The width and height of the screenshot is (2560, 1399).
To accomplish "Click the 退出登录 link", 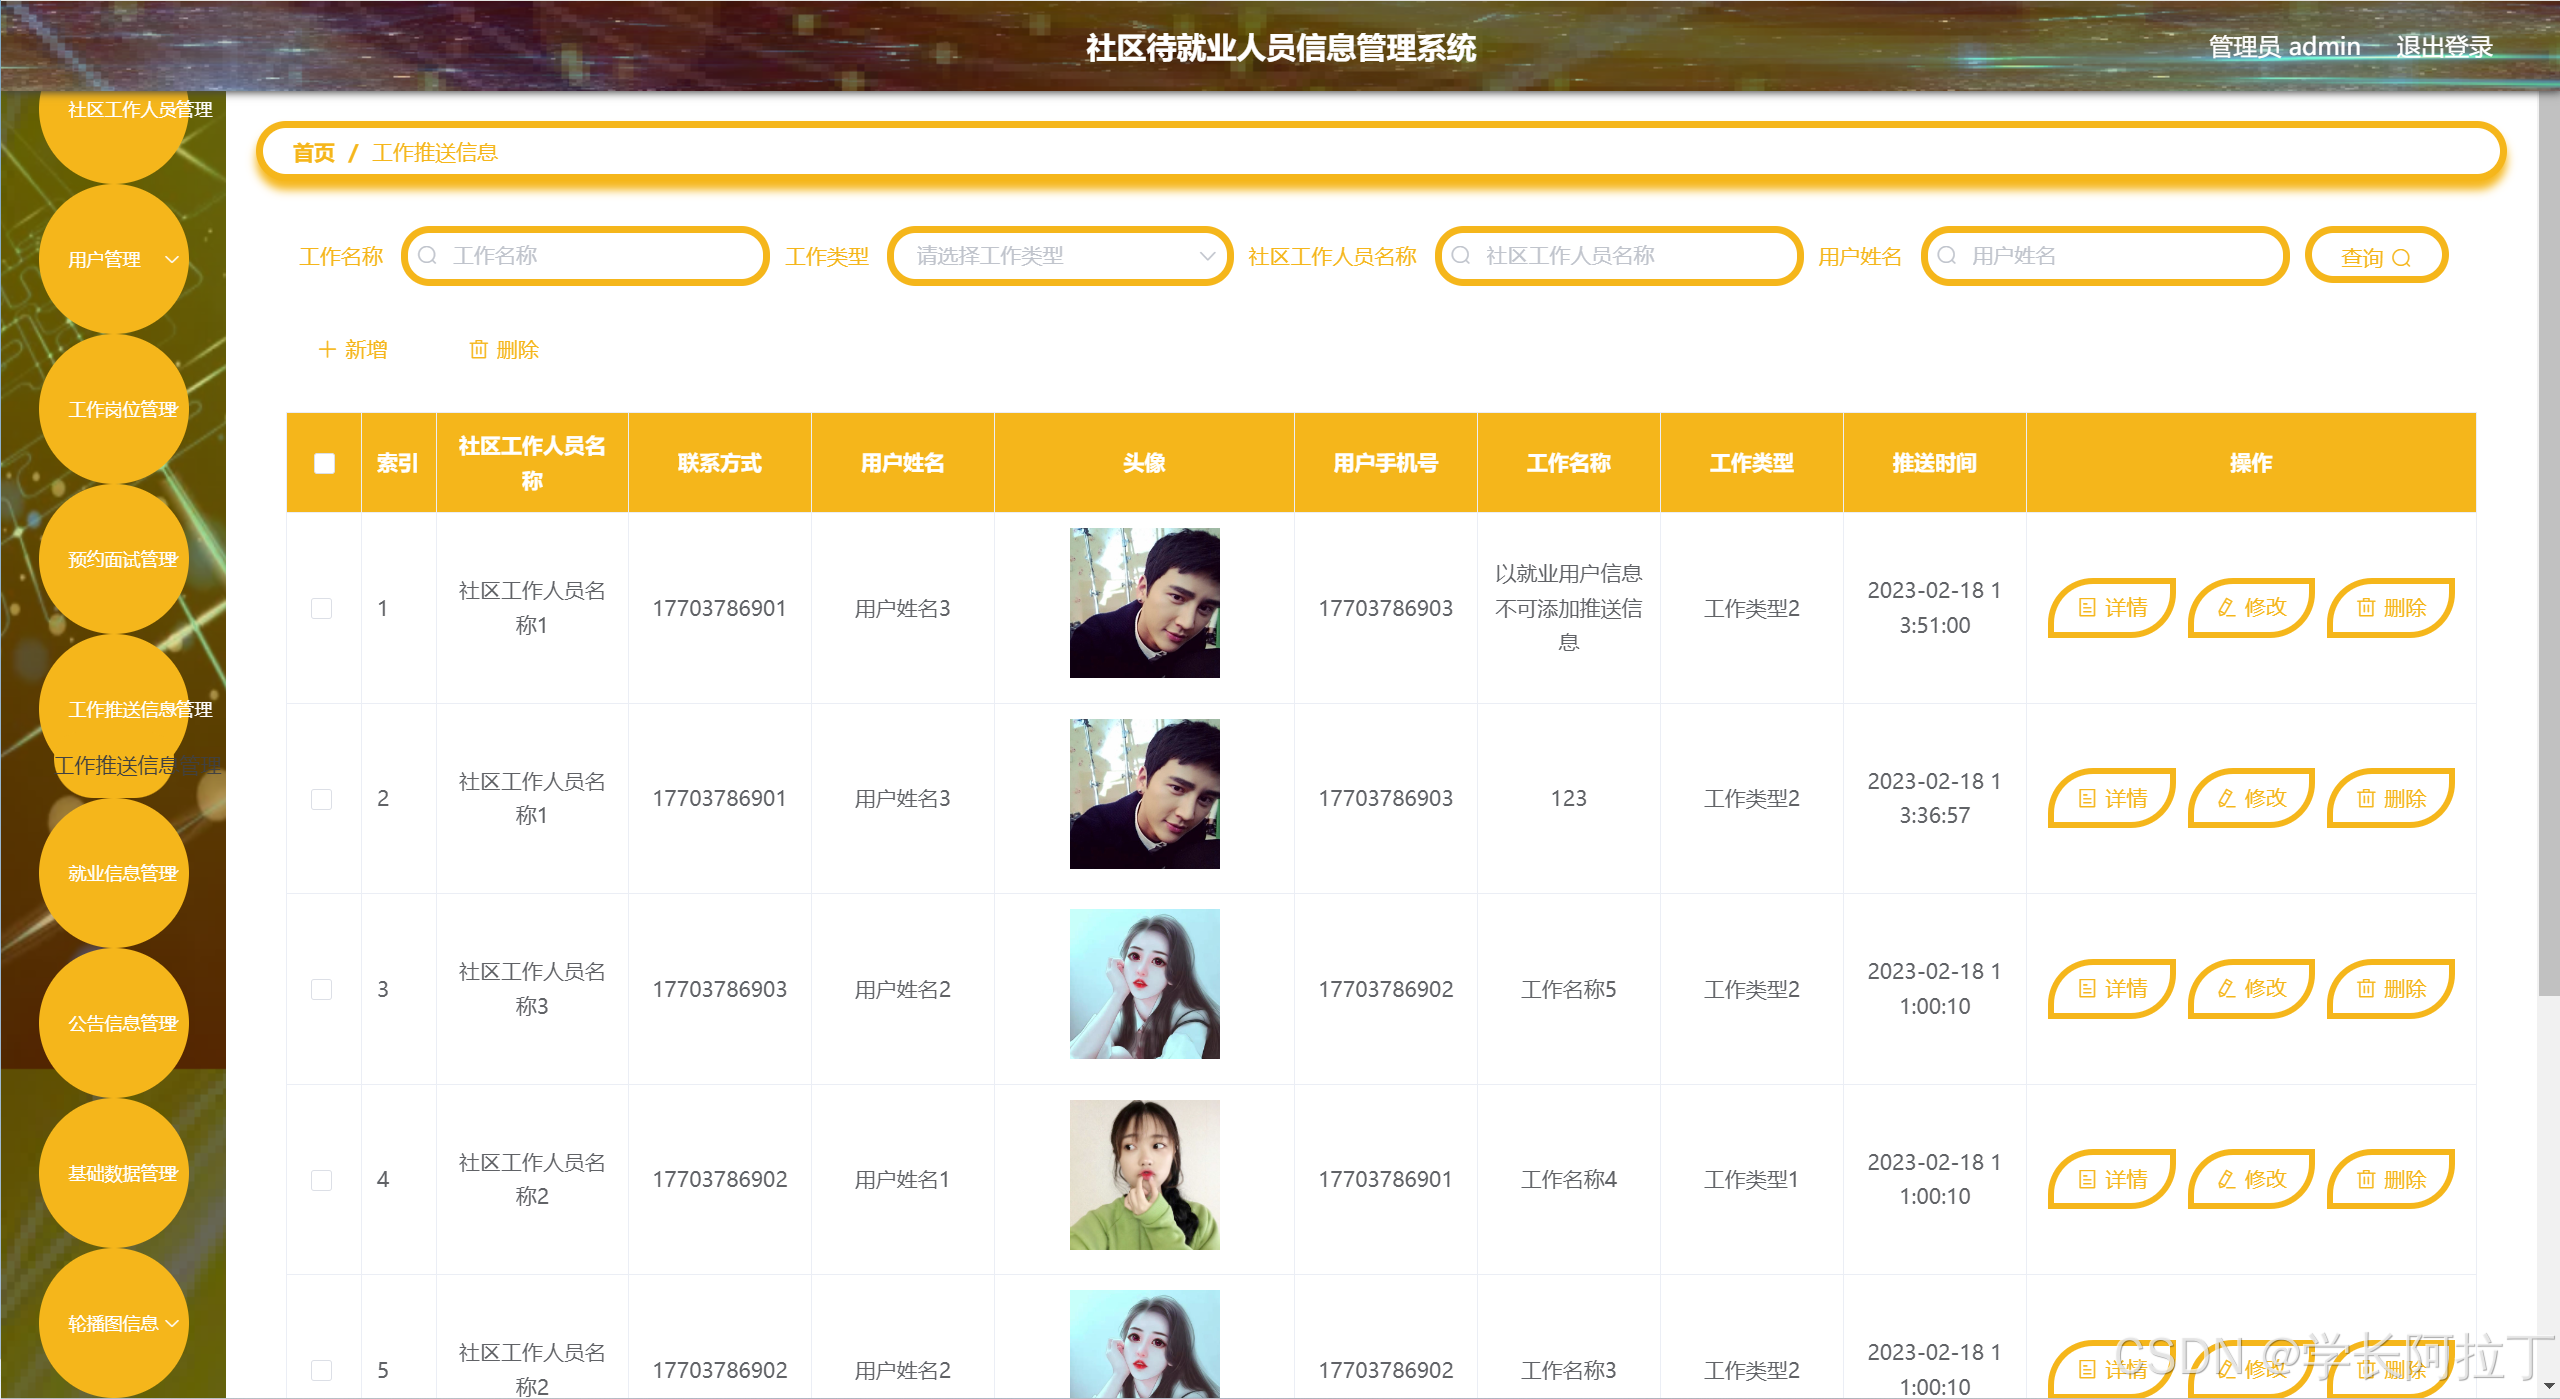I will pyautogui.click(x=2443, y=46).
